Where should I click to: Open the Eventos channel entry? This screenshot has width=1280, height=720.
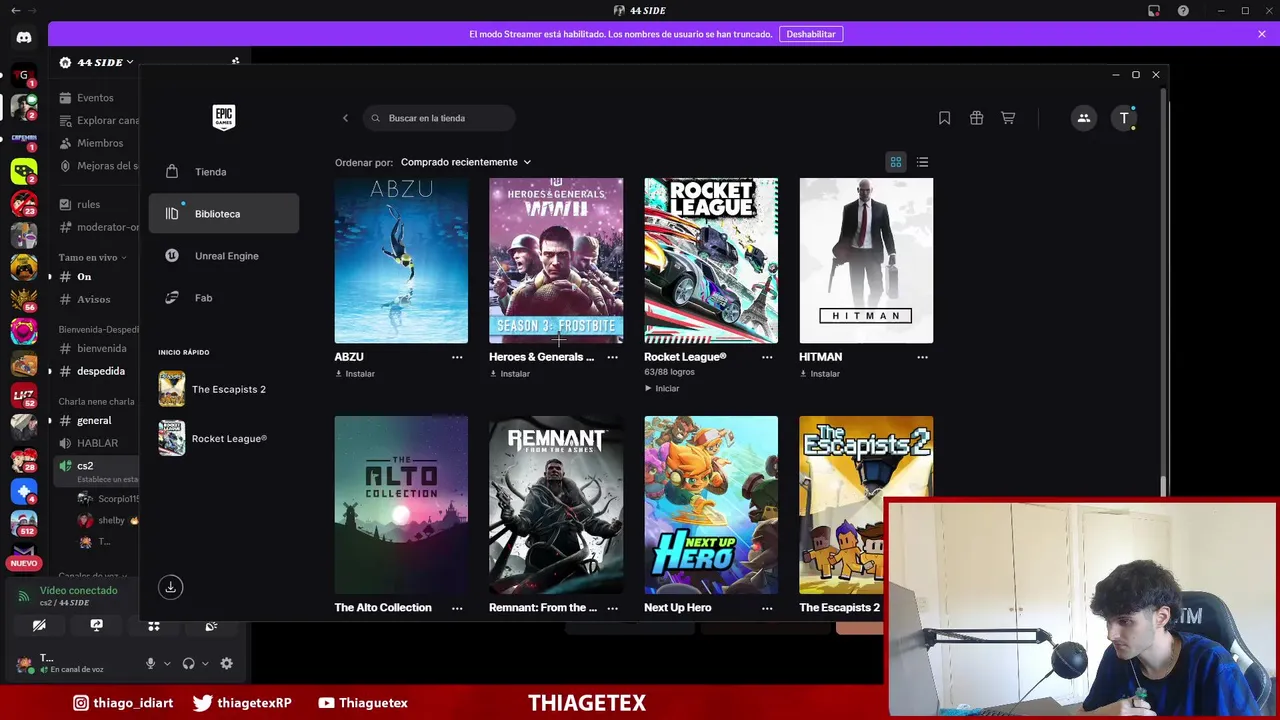pyautogui.click(x=94, y=98)
